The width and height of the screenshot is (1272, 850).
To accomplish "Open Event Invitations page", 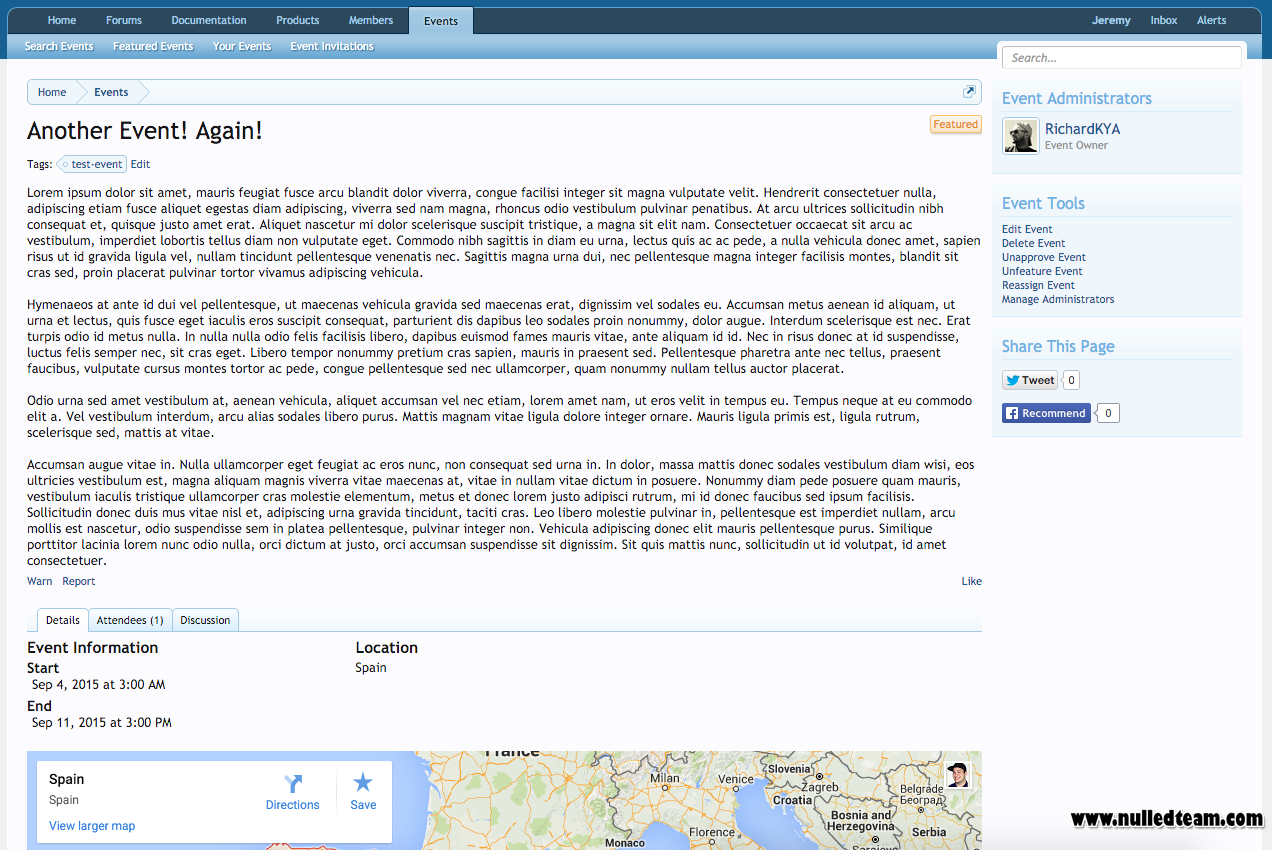I will (x=332, y=46).
